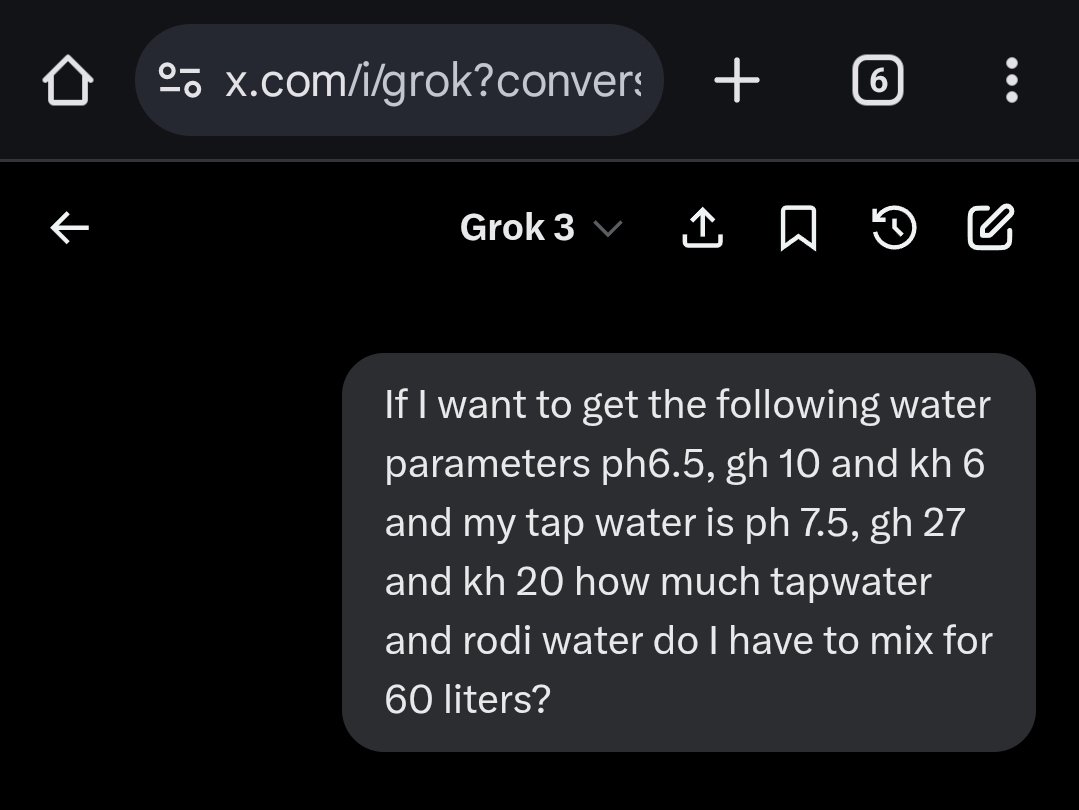Open Grok chat history clock icon
The image size is (1079, 810).
click(894, 228)
